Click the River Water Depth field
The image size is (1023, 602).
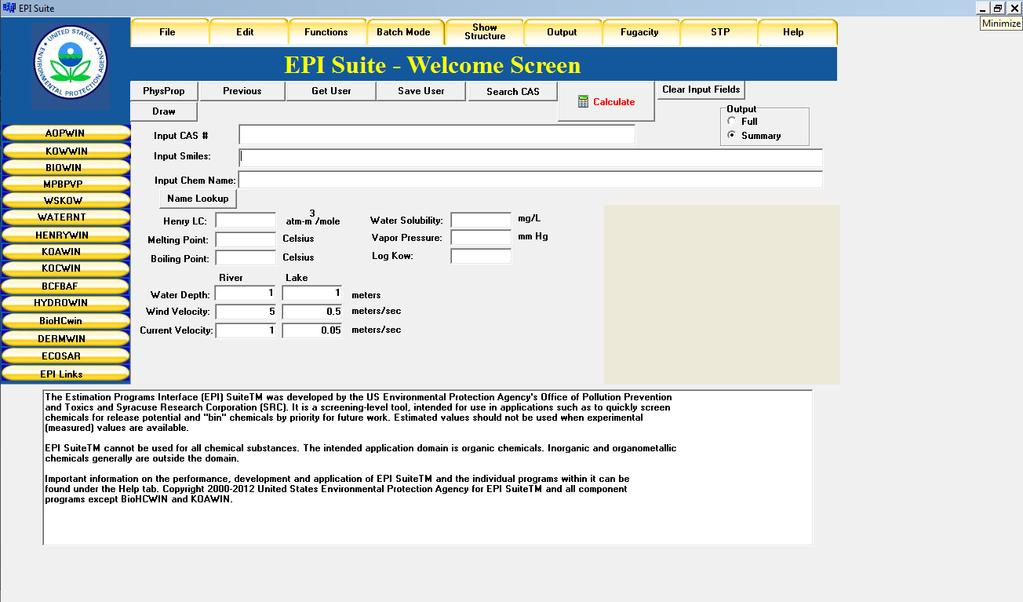tap(245, 293)
